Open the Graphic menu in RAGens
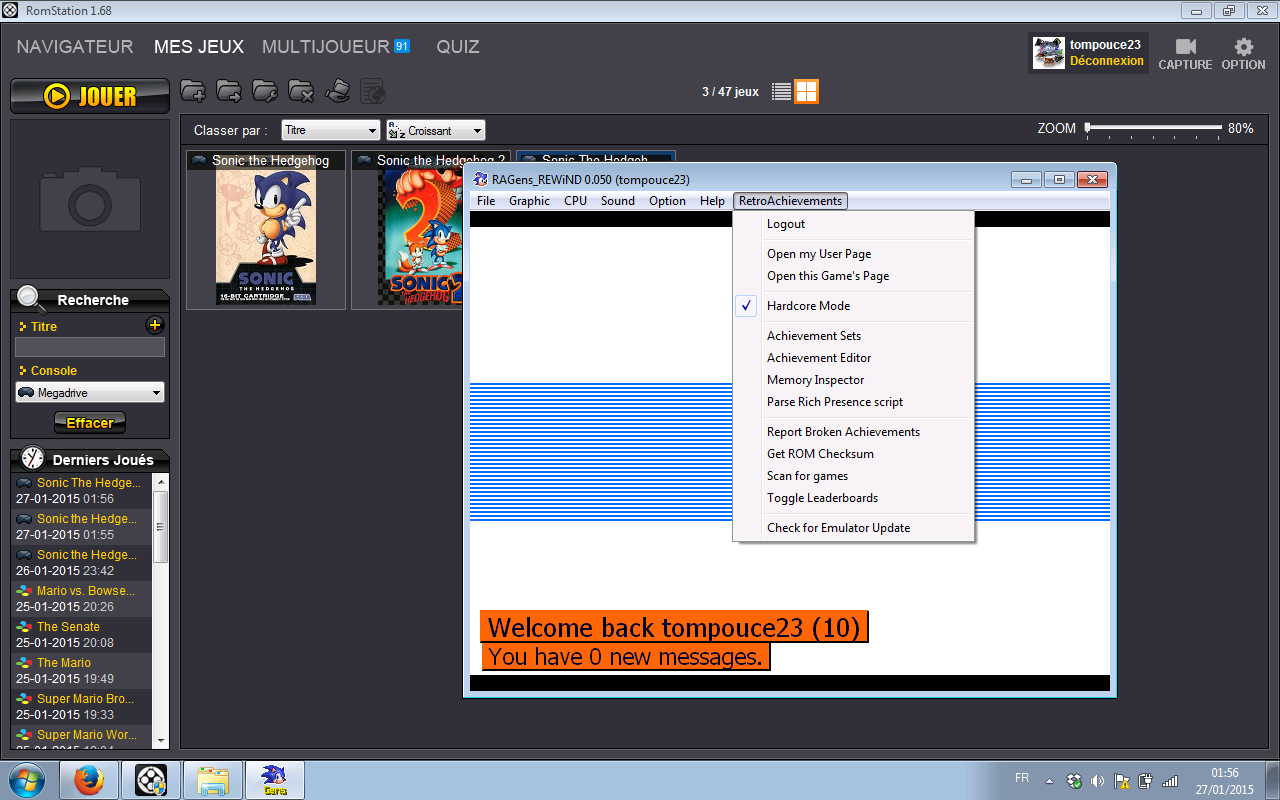Image resolution: width=1280 pixels, height=800 pixels. pos(529,201)
